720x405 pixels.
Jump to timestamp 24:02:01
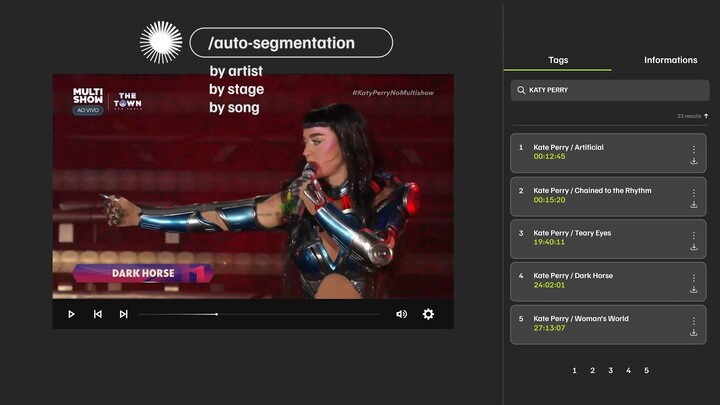coord(549,285)
